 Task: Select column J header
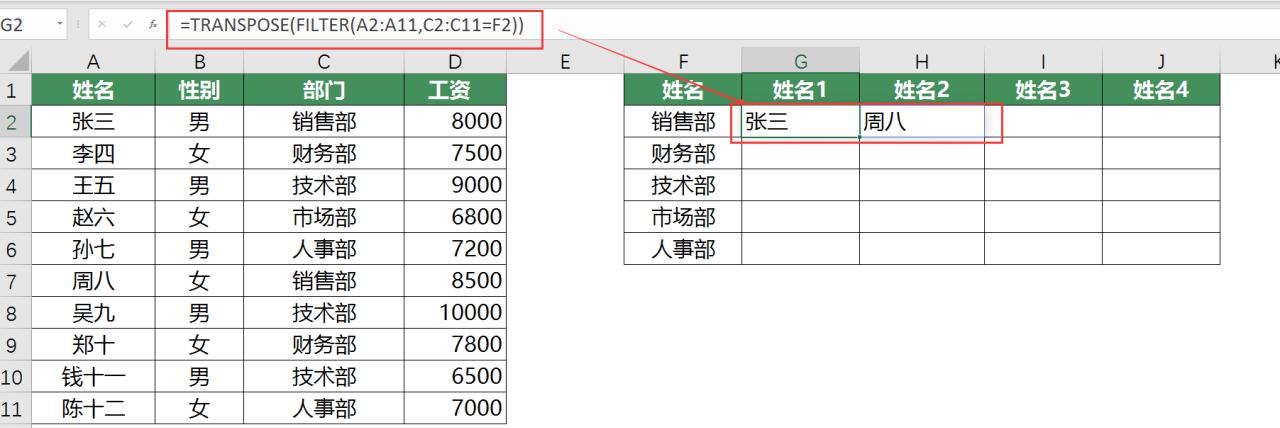click(1161, 62)
